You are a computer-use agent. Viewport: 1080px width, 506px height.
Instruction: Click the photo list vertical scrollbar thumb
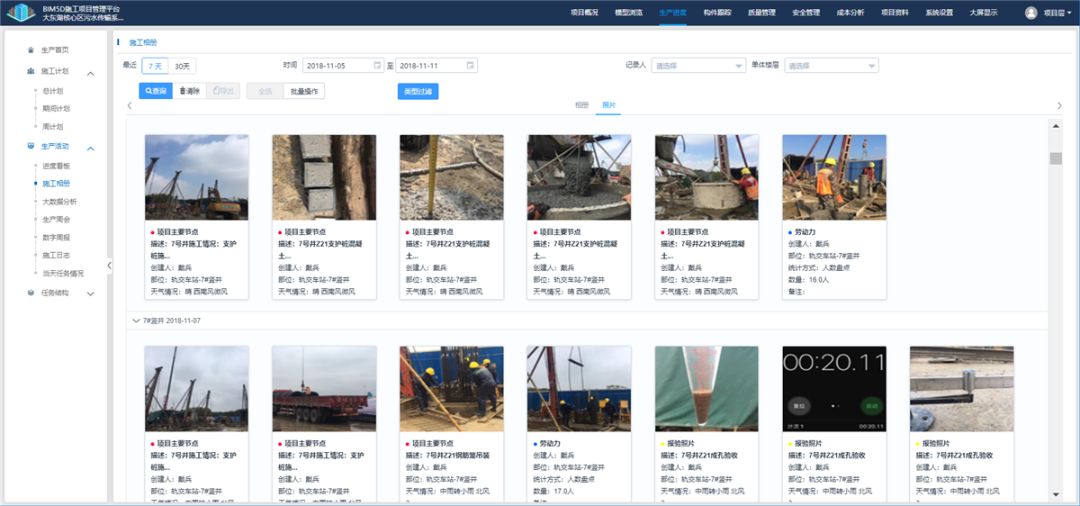tap(1055, 158)
